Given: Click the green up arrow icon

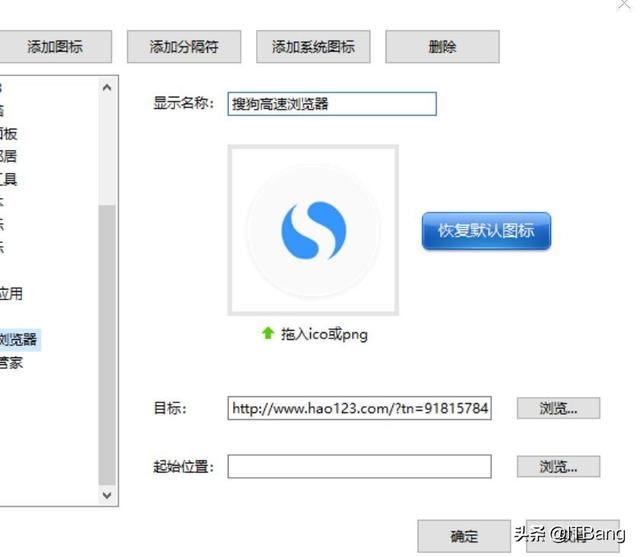Looking at the screenshot, I should click(268, 333).
